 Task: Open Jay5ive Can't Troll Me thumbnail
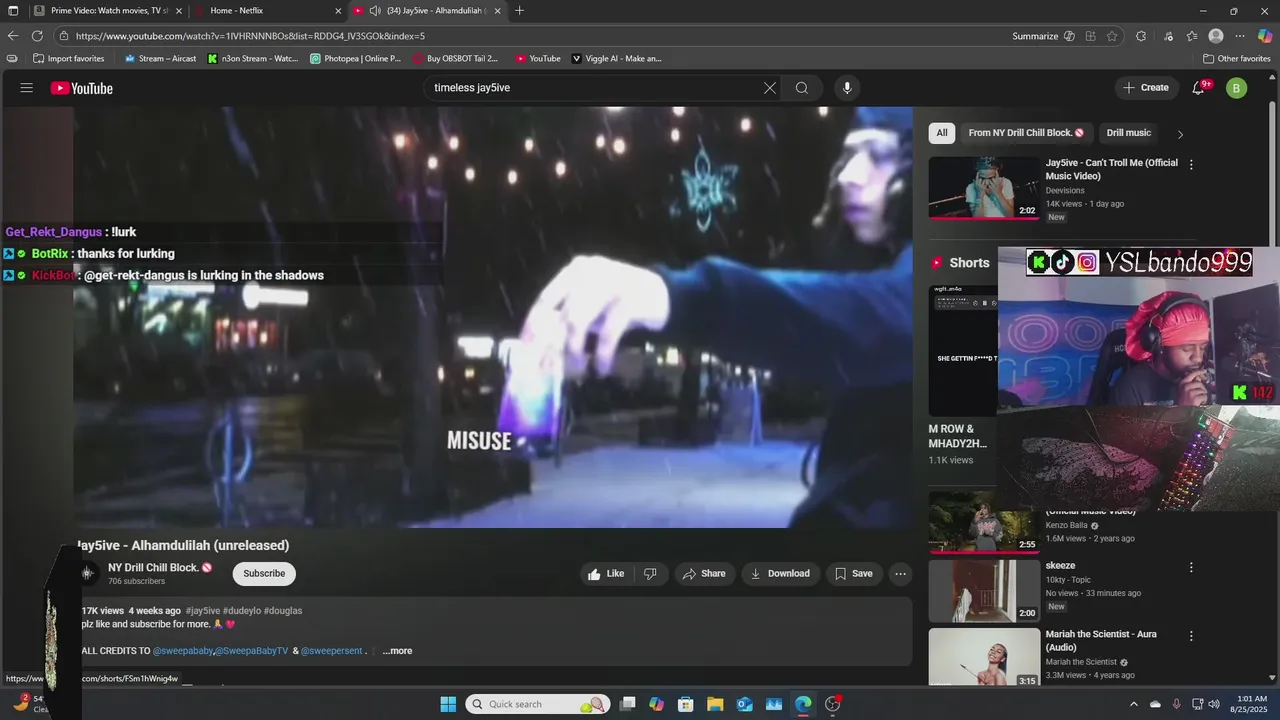tap(984, 187)
